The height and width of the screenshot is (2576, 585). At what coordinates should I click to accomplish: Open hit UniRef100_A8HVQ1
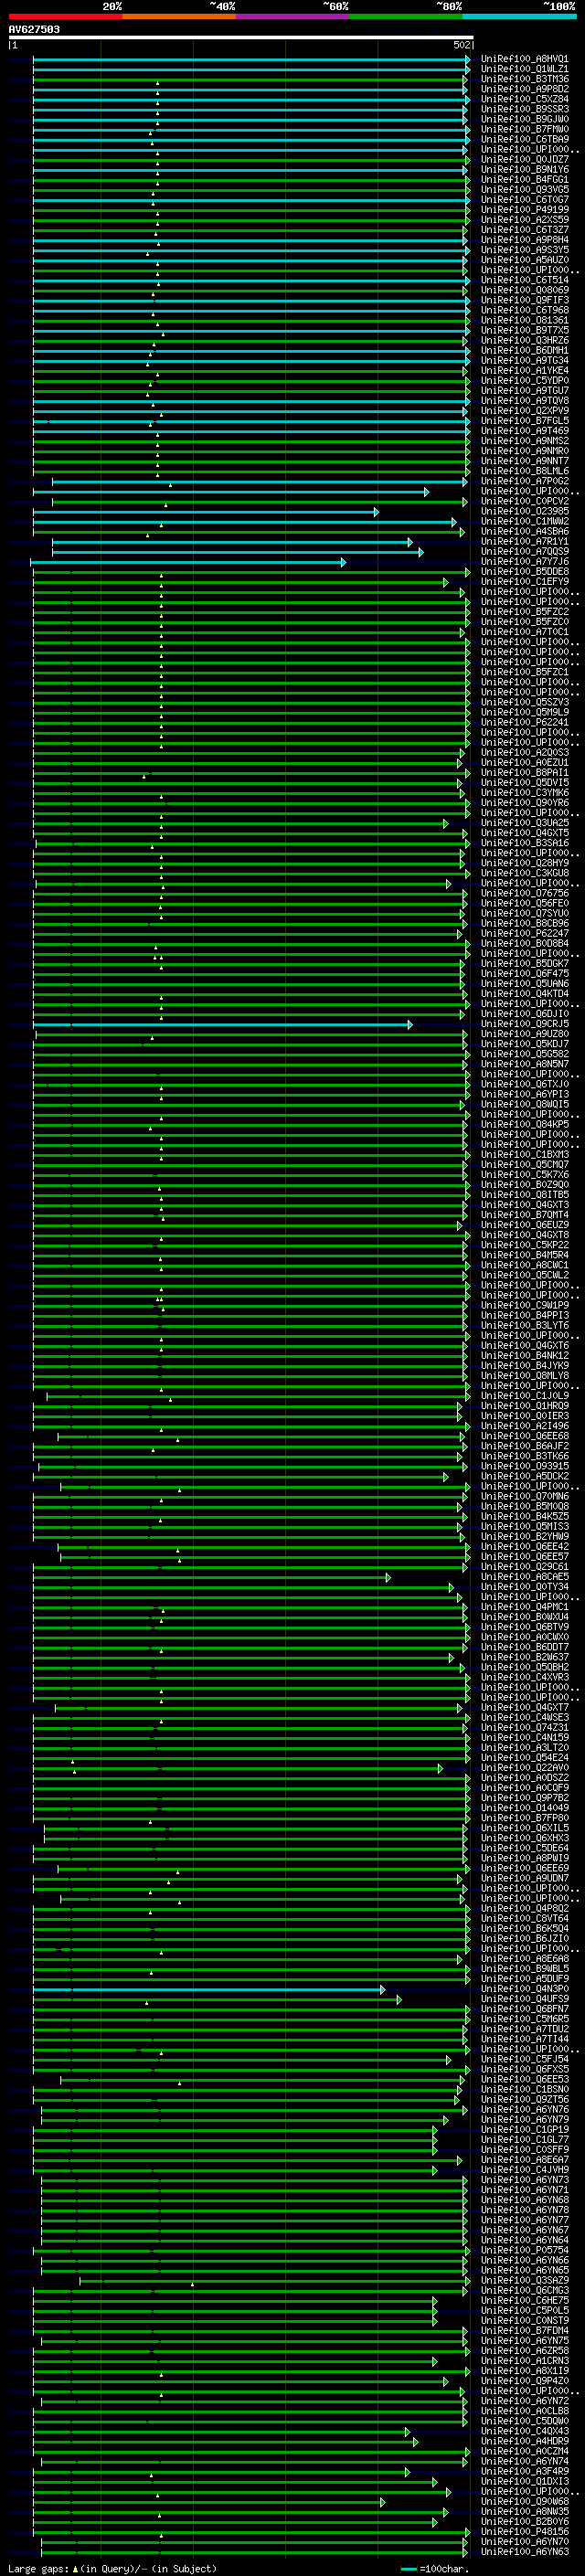(525, 59)
